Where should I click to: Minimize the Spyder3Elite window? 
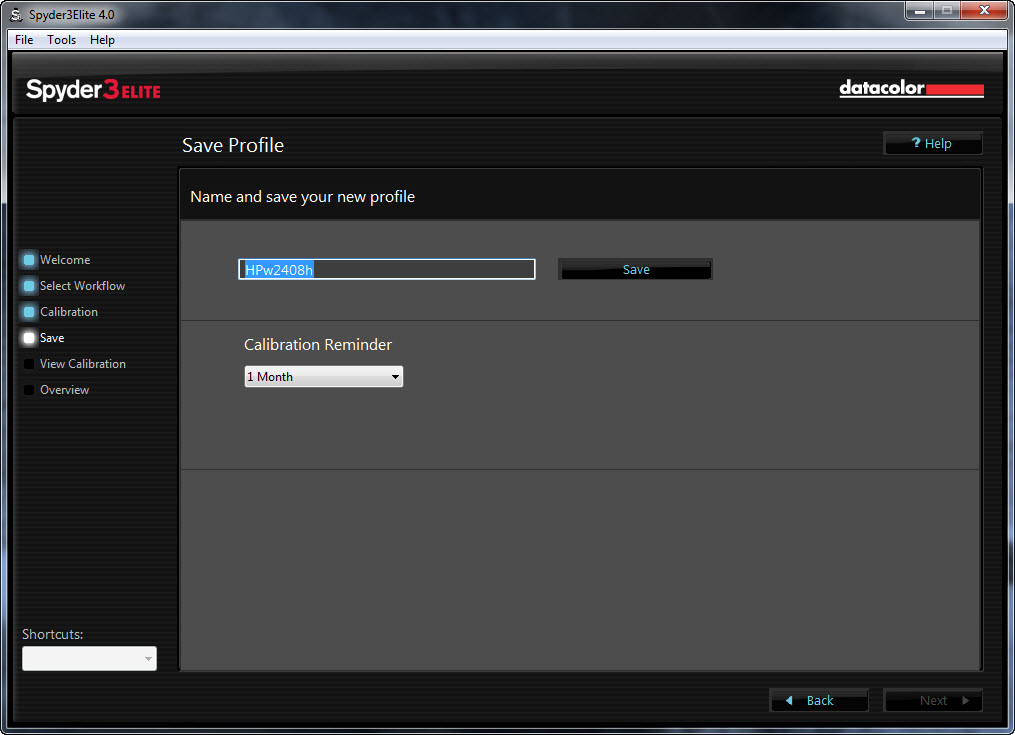pyautogui.click(x=920, y=10)
